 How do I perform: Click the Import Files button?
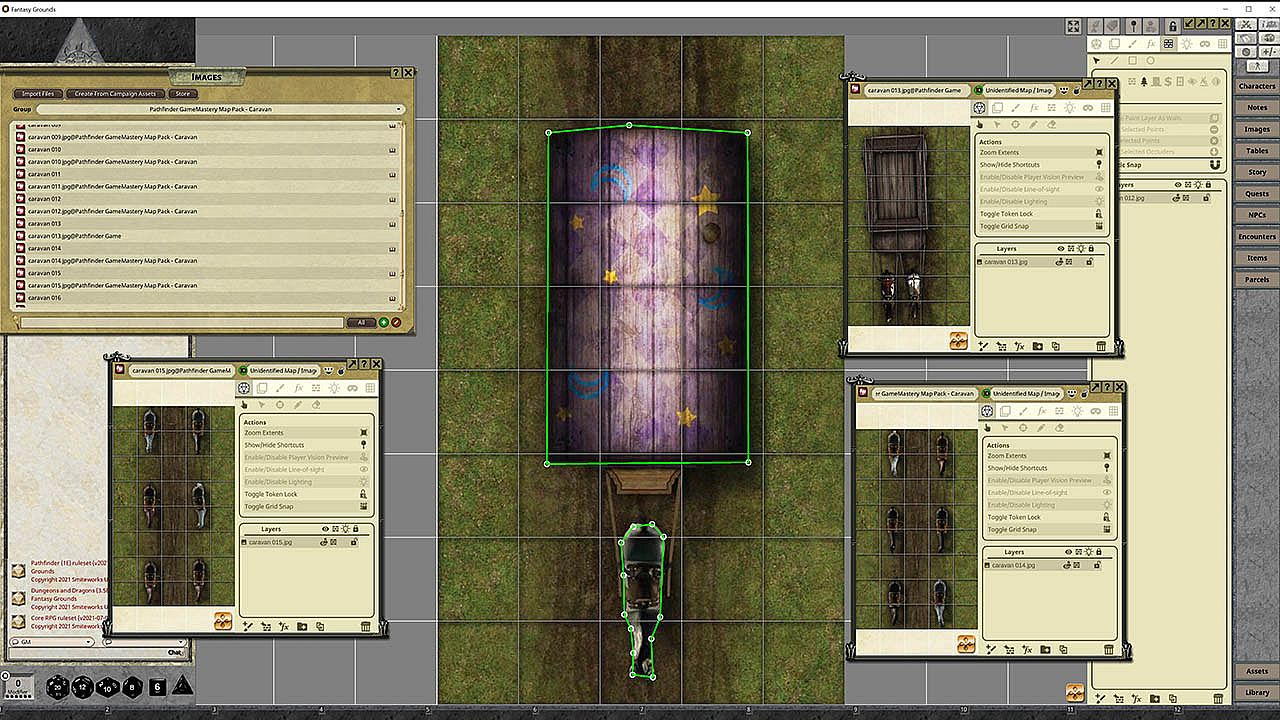38,94
